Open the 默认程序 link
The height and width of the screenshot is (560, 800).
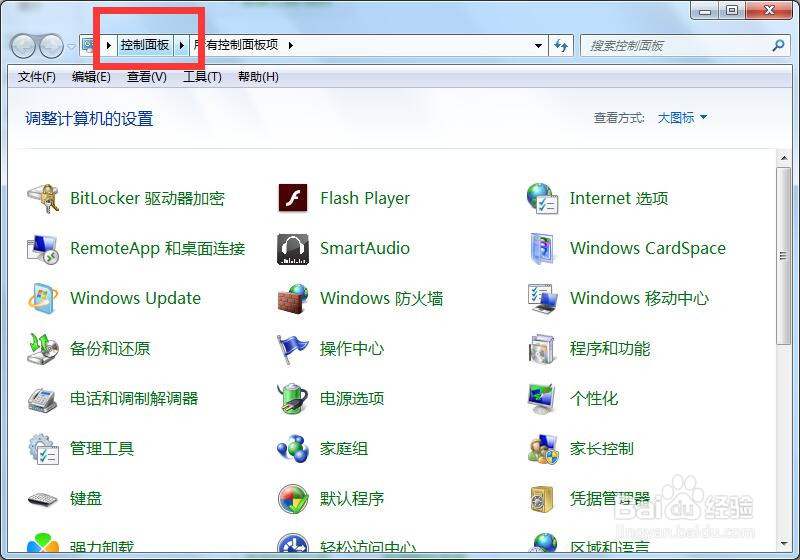click(x=352, y=499)
